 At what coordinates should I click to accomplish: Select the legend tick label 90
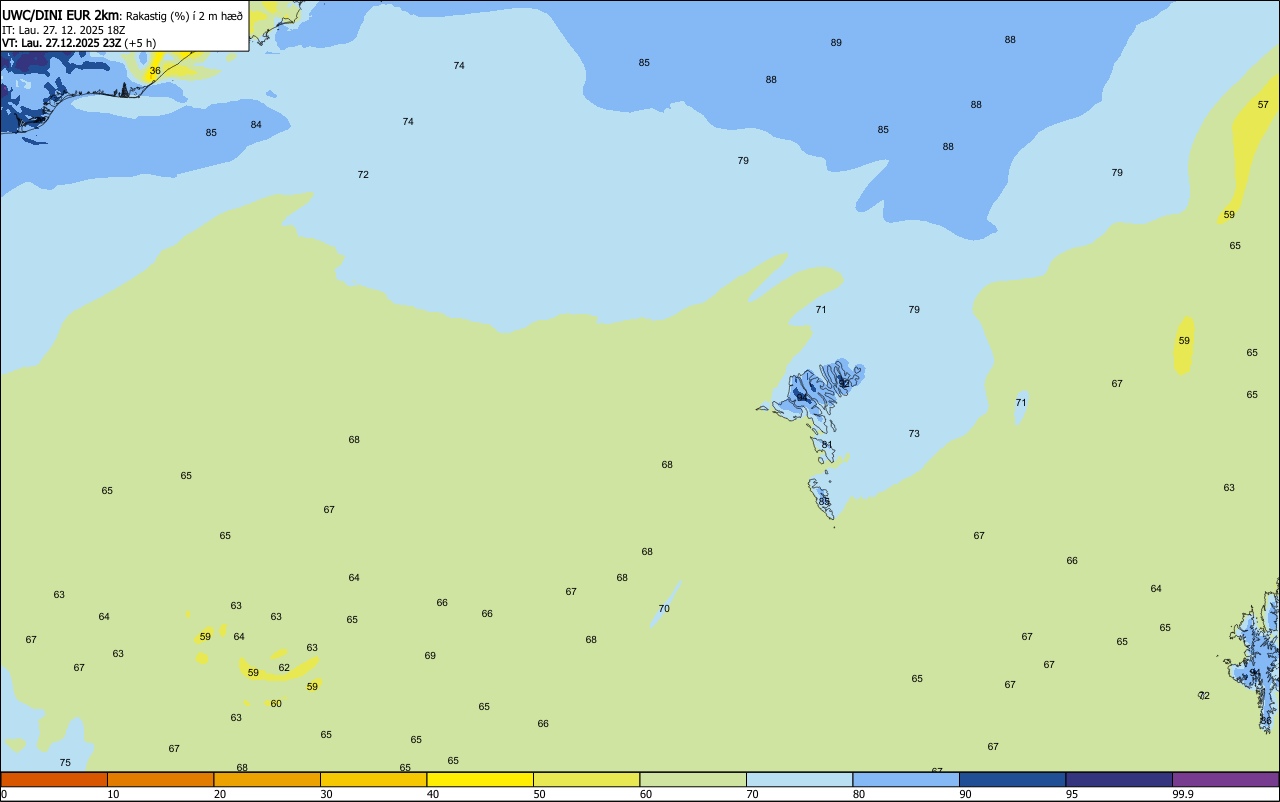click(x=966, y=794)
